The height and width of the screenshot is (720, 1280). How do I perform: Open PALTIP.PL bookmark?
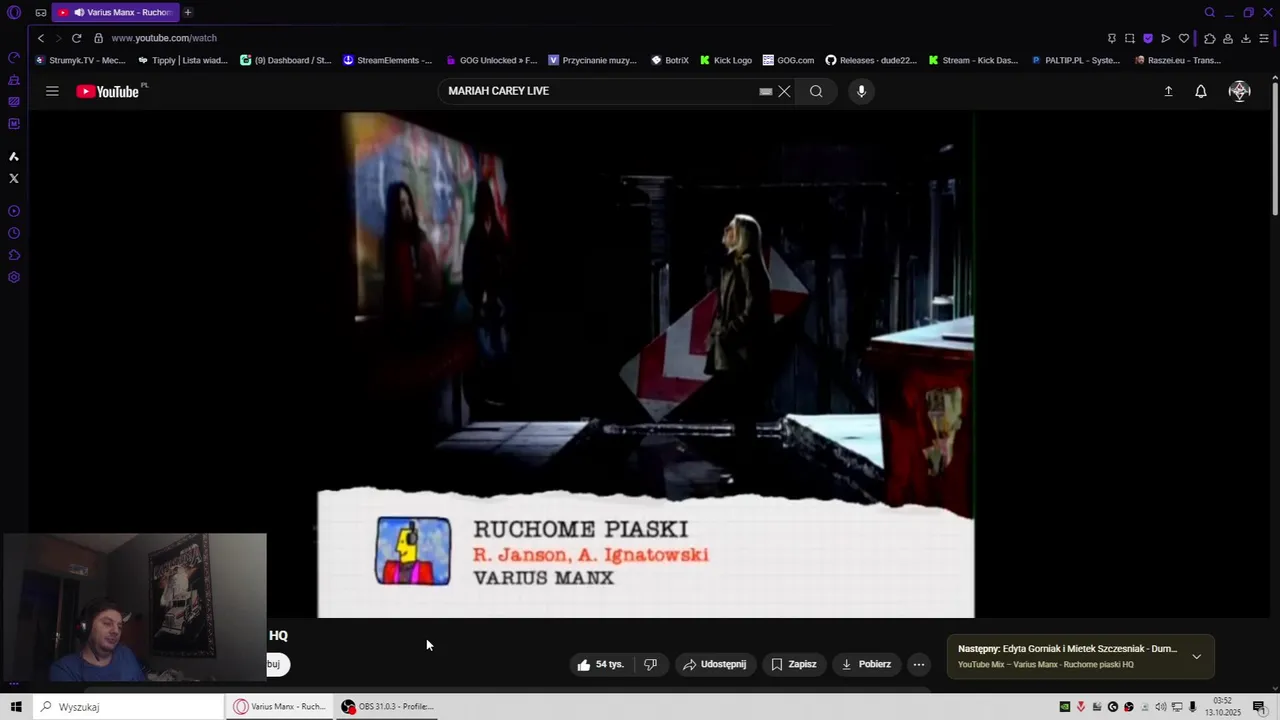tap(1076, 60)
